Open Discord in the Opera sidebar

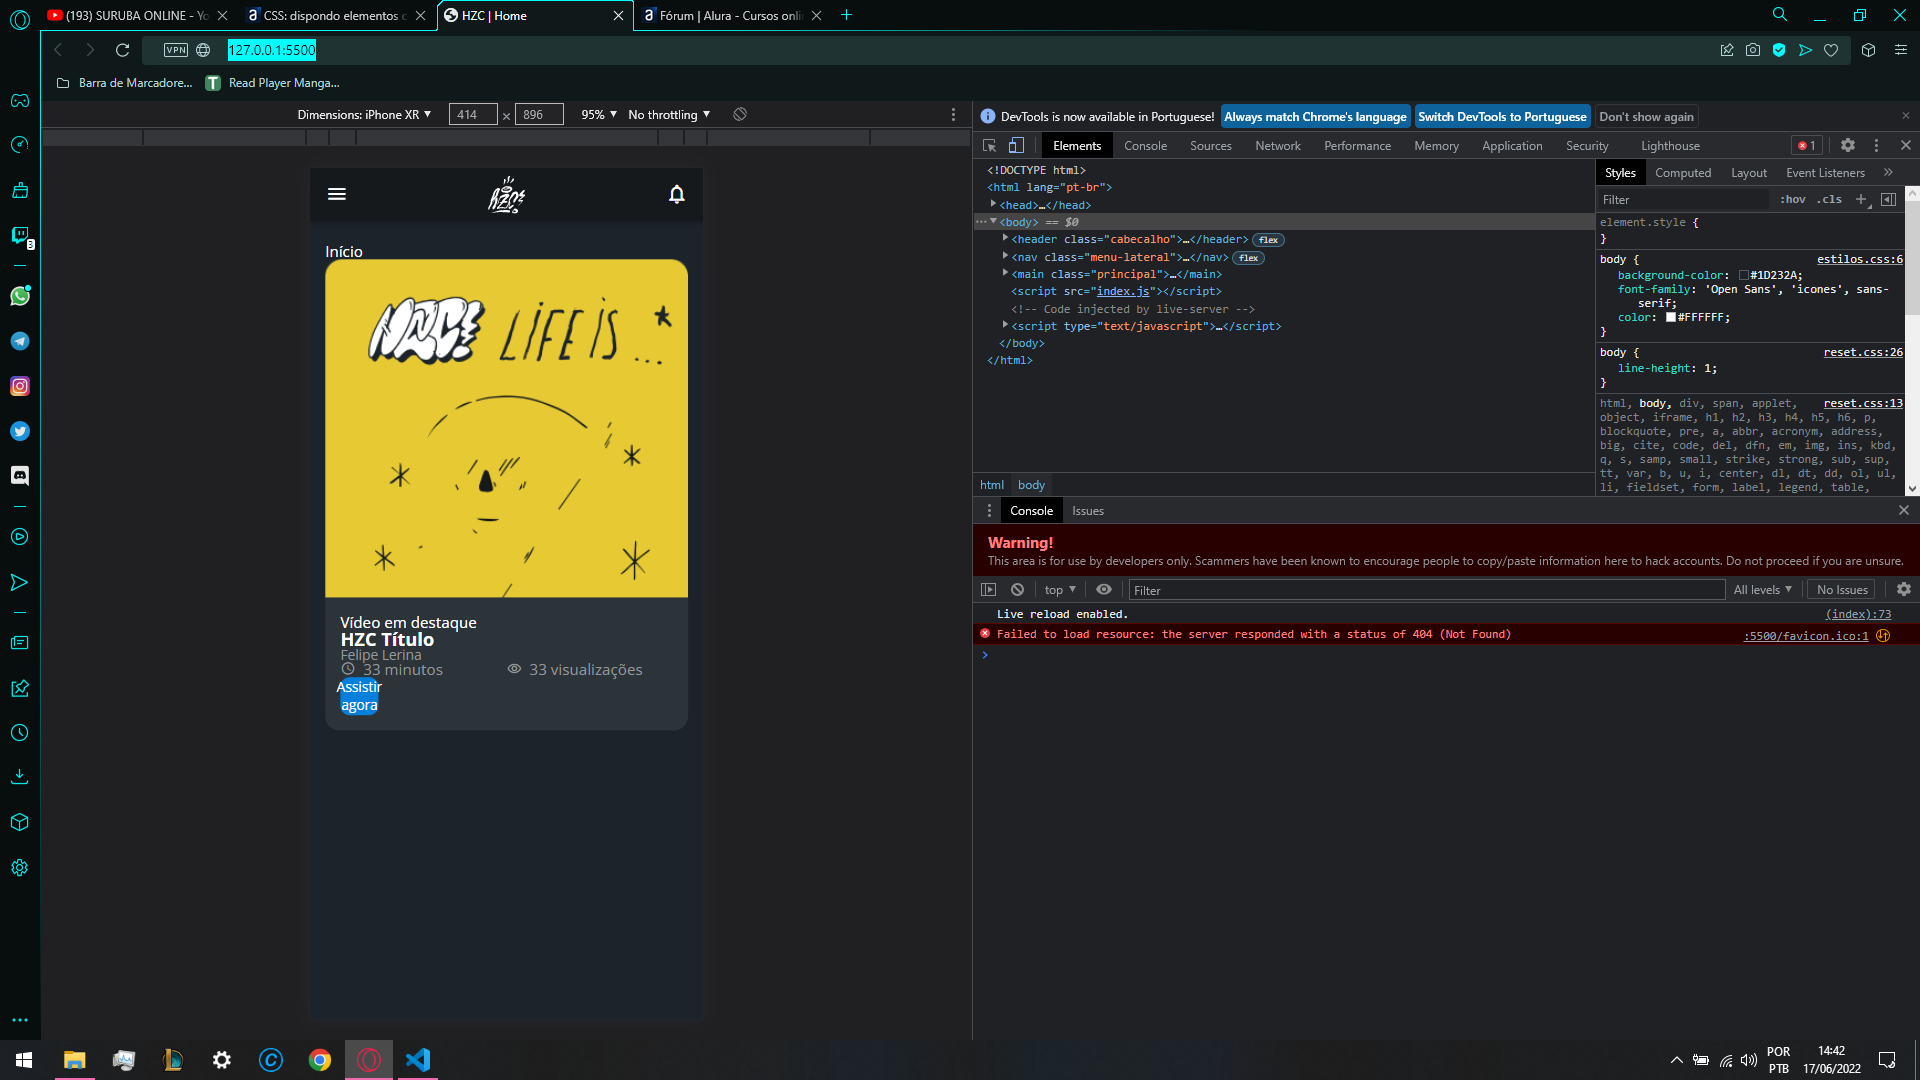point(20,476)
